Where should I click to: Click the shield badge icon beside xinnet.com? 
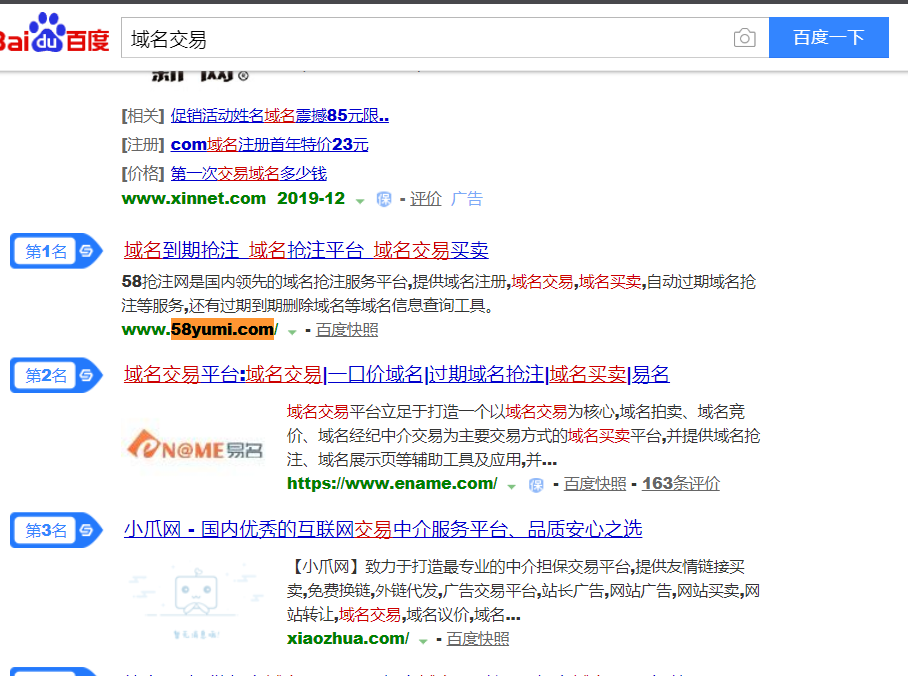pyautogui.click(x=384, y=199)
